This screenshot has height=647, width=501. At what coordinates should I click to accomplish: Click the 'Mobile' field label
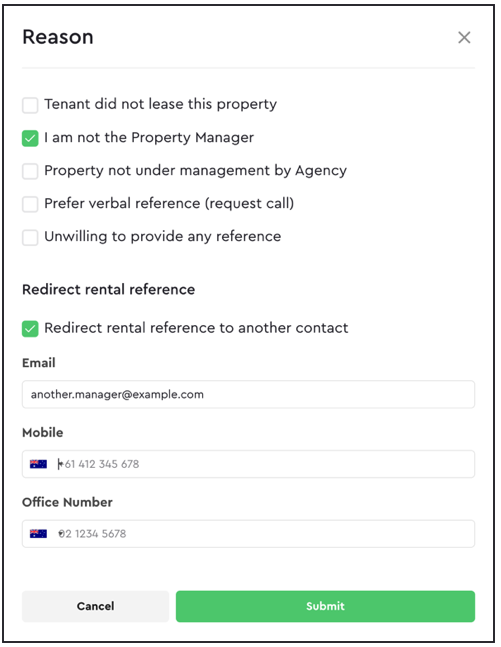pos(43,432)
